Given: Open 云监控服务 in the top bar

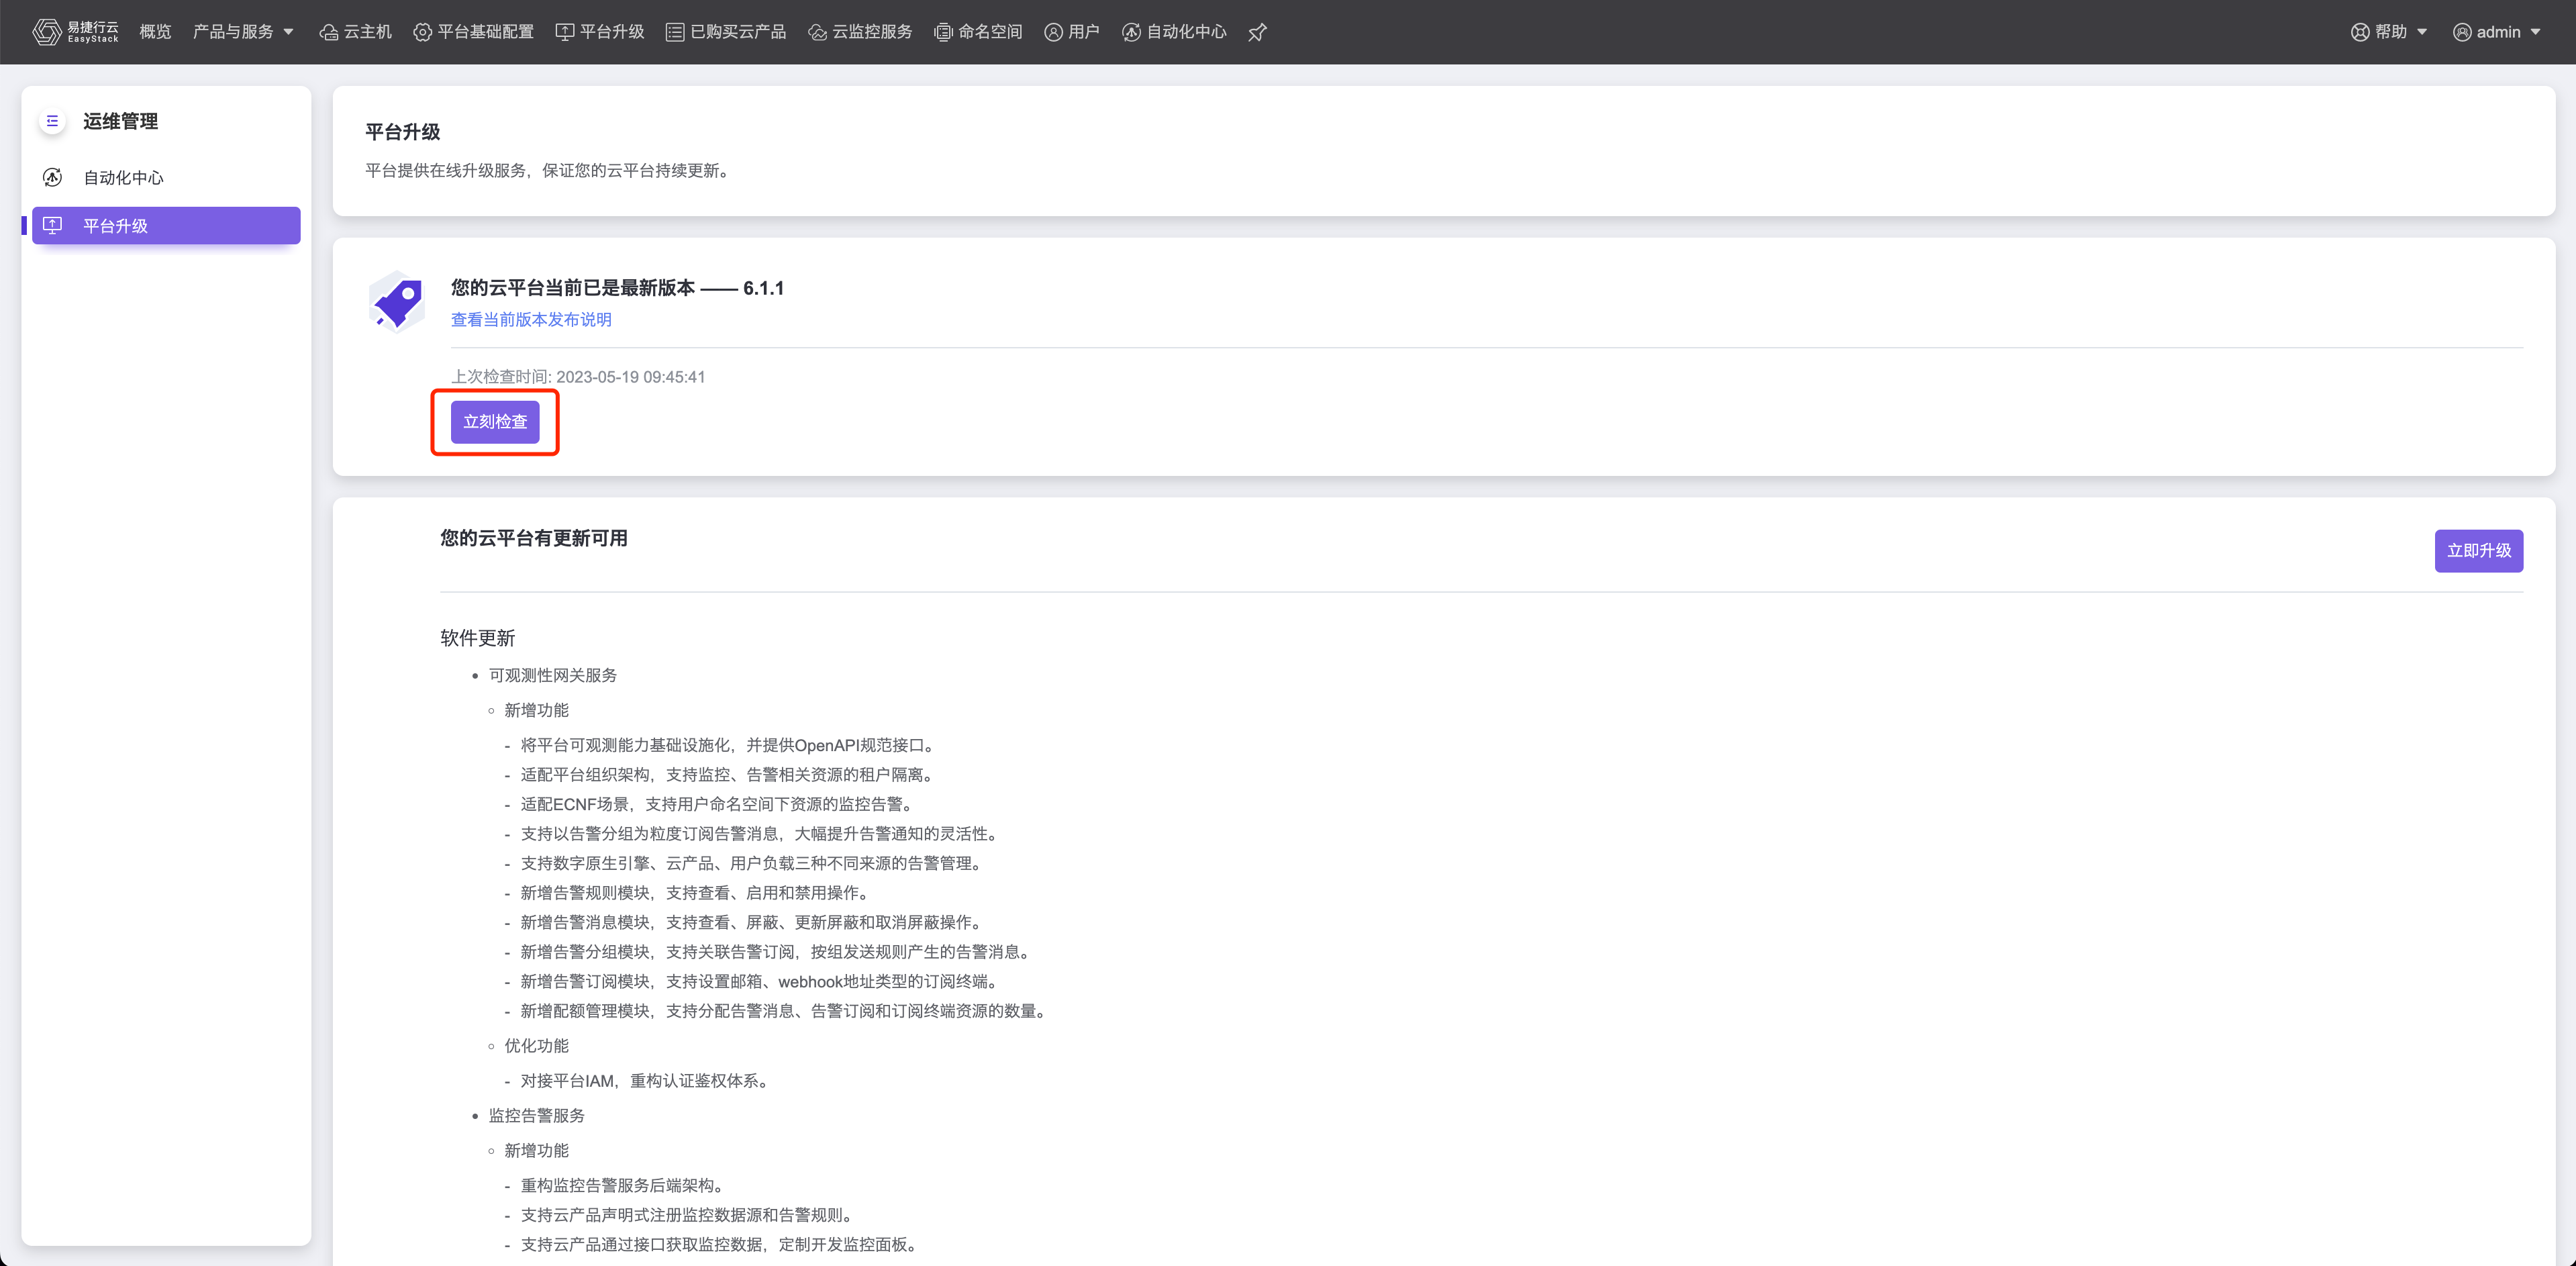Looking at the screenshot, I should tap(860, 32).
